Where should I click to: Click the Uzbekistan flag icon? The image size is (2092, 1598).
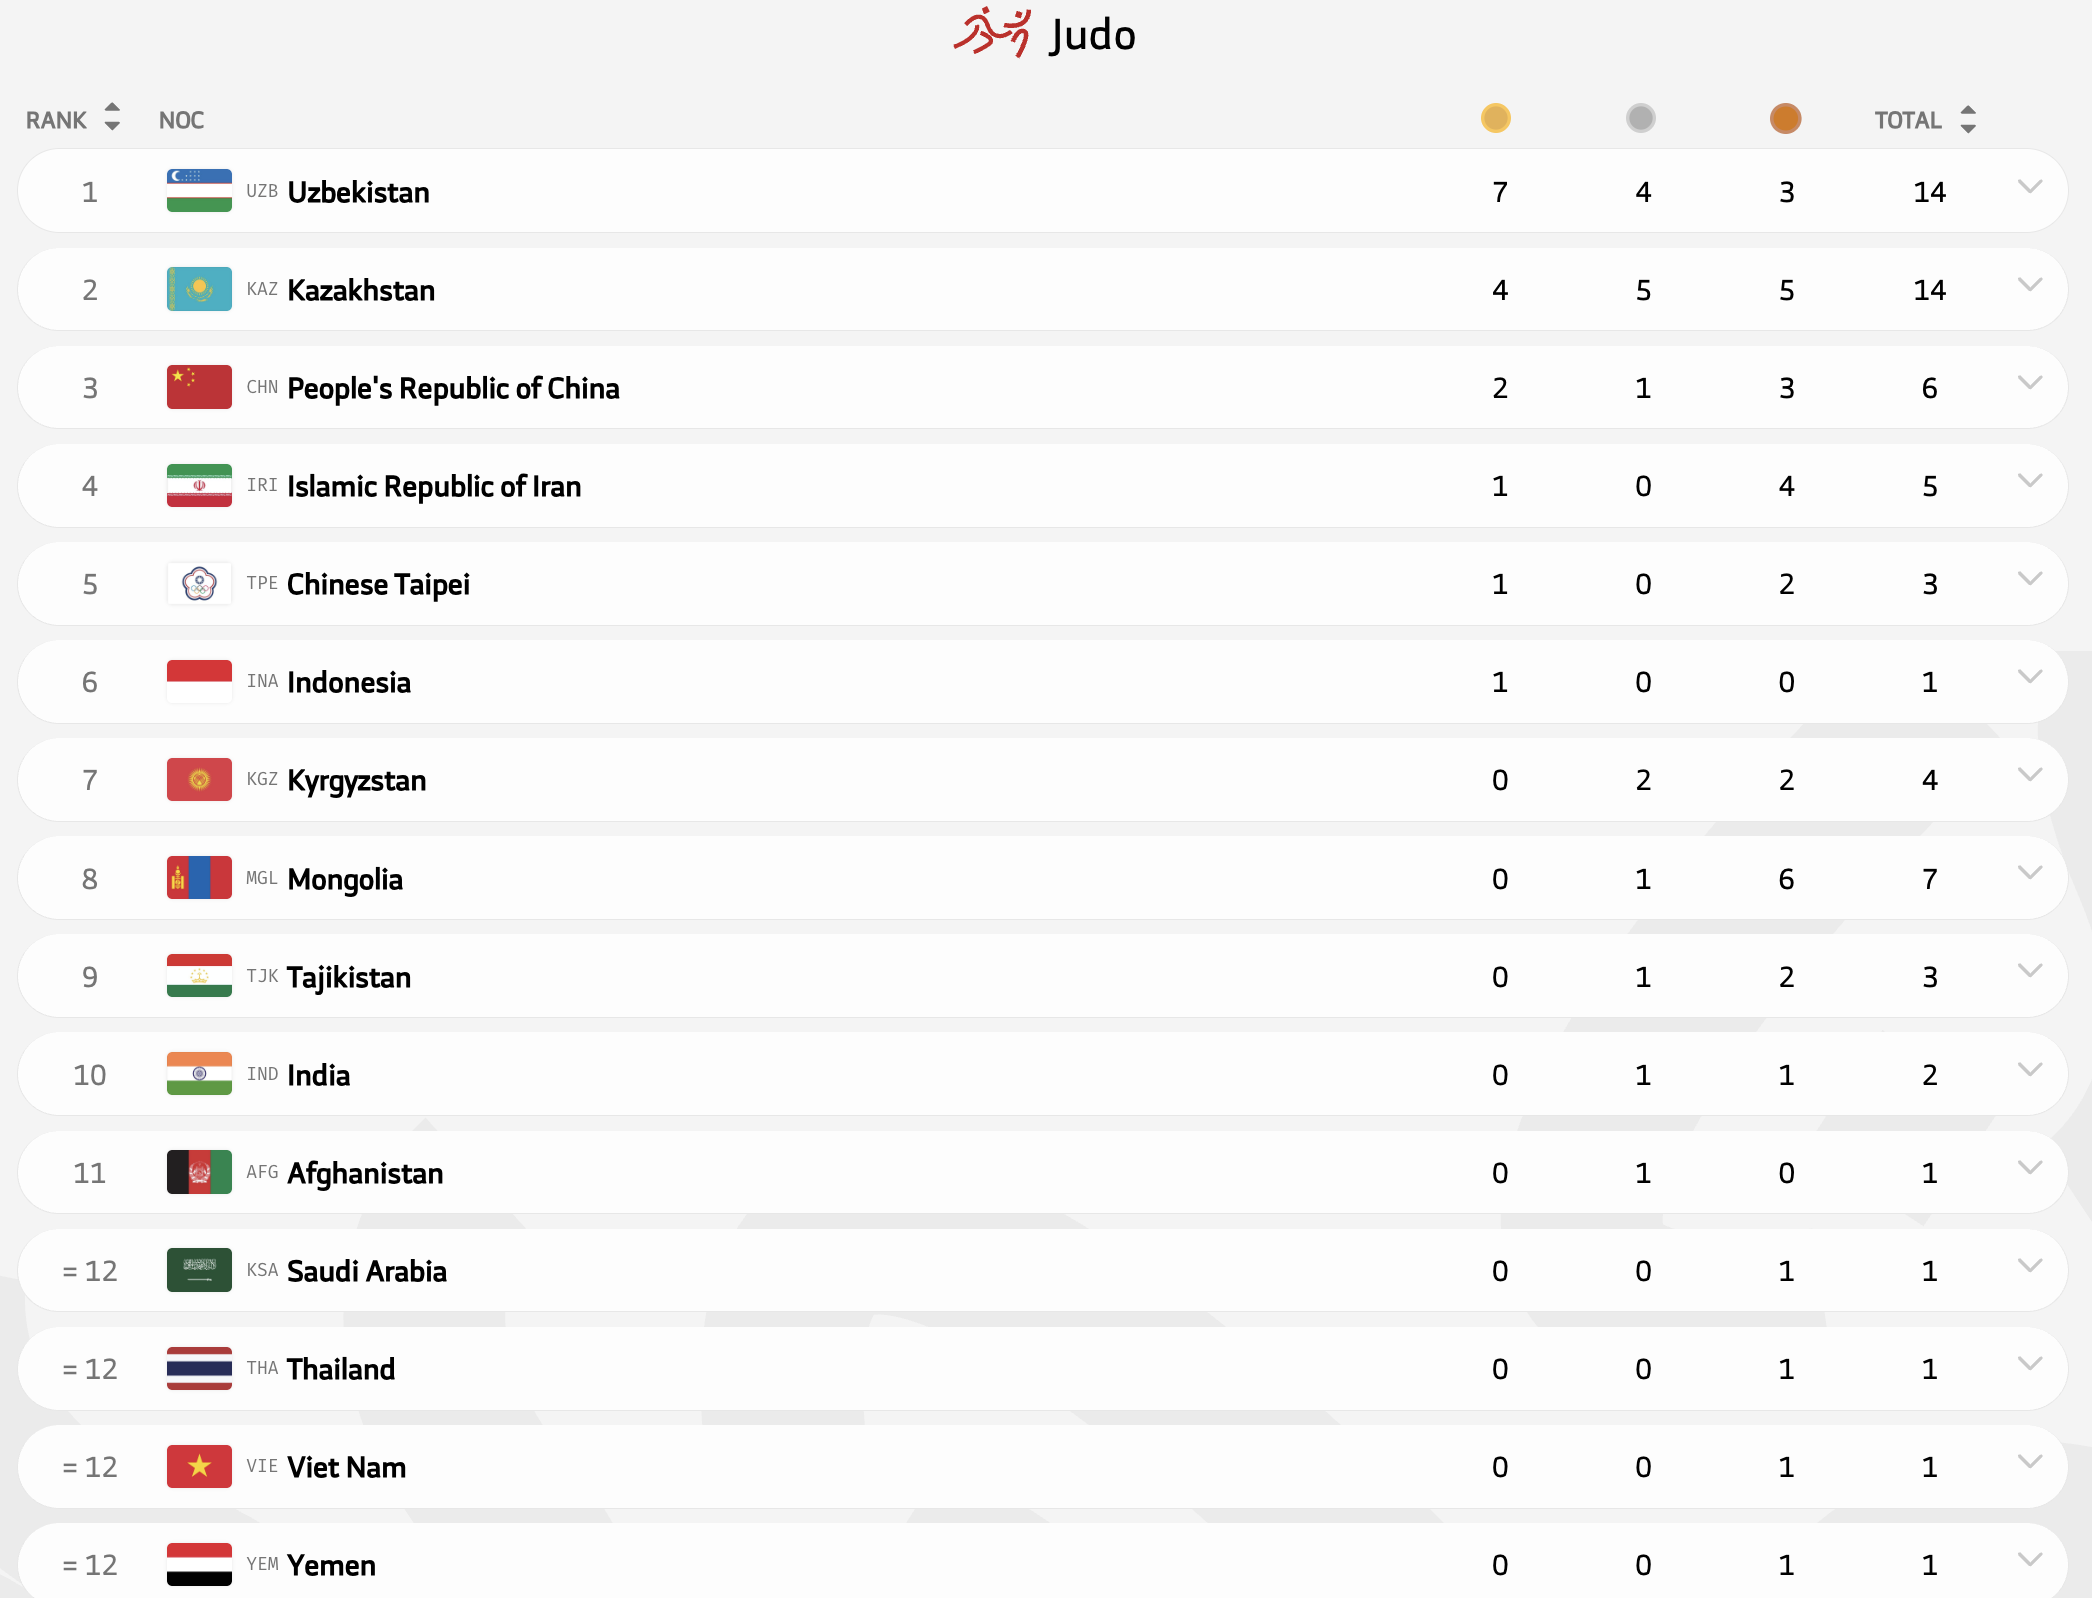(x=199, y=191)
